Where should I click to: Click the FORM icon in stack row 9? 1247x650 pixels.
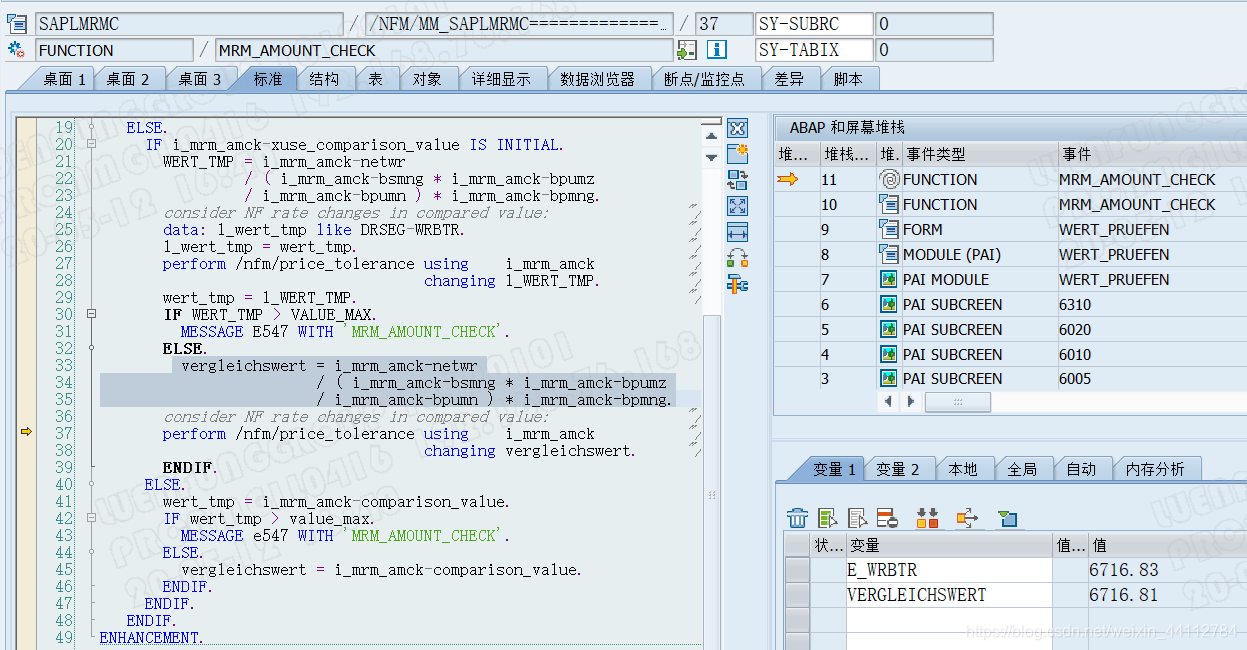pos(889,229)
